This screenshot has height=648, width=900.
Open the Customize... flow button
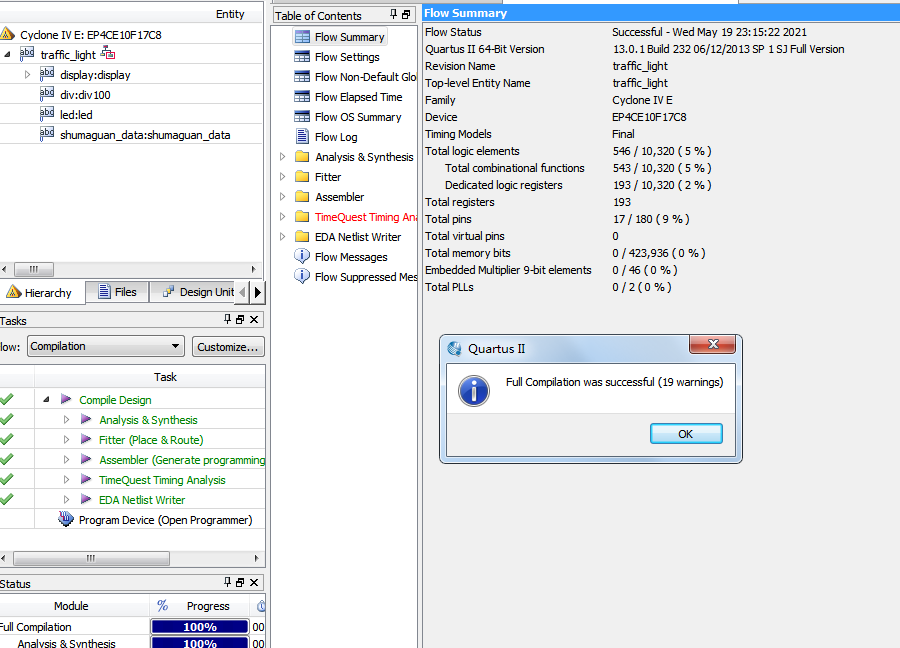click(x=228, y=347)
